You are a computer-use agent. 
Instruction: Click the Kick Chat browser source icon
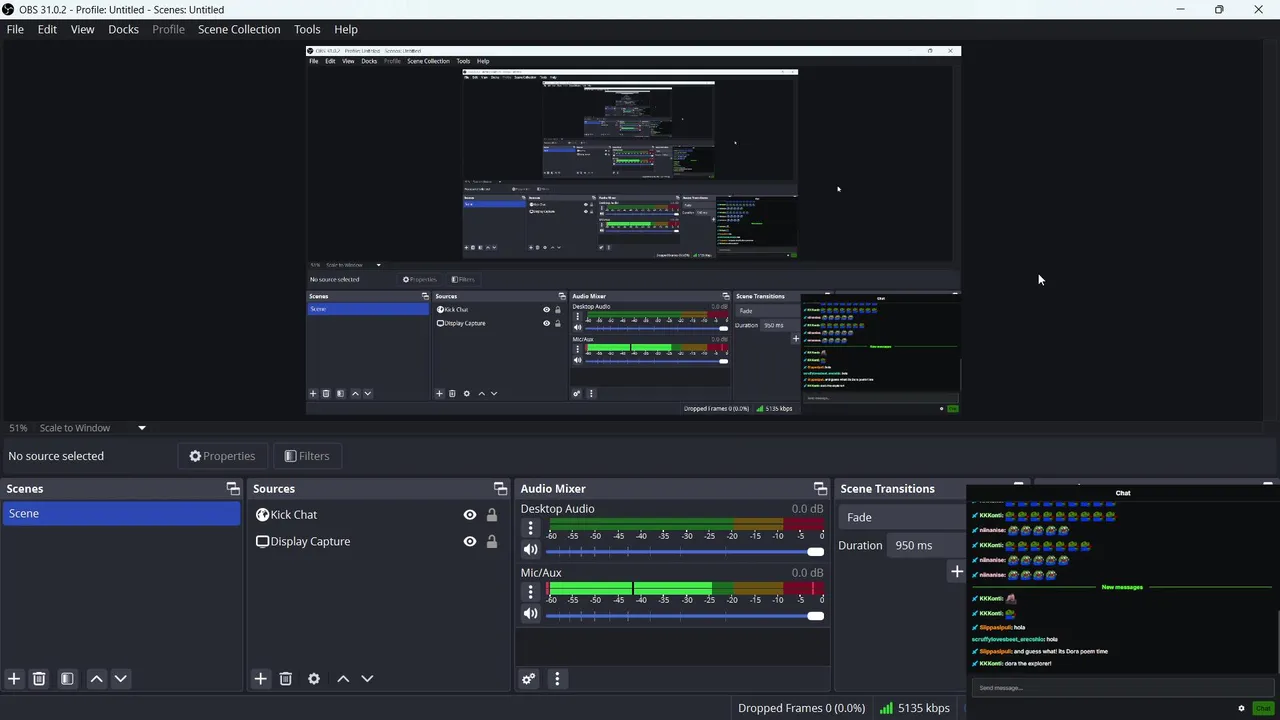point(262,514)
